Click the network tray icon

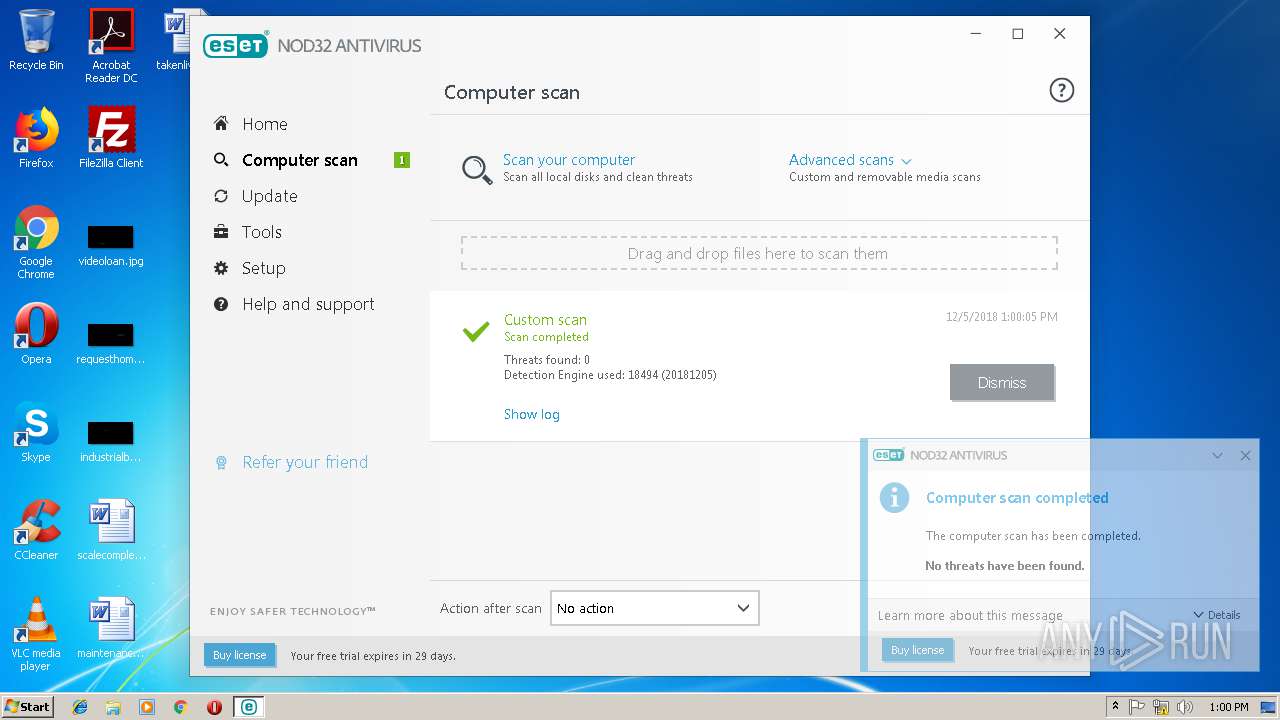tap(1161, 706)
